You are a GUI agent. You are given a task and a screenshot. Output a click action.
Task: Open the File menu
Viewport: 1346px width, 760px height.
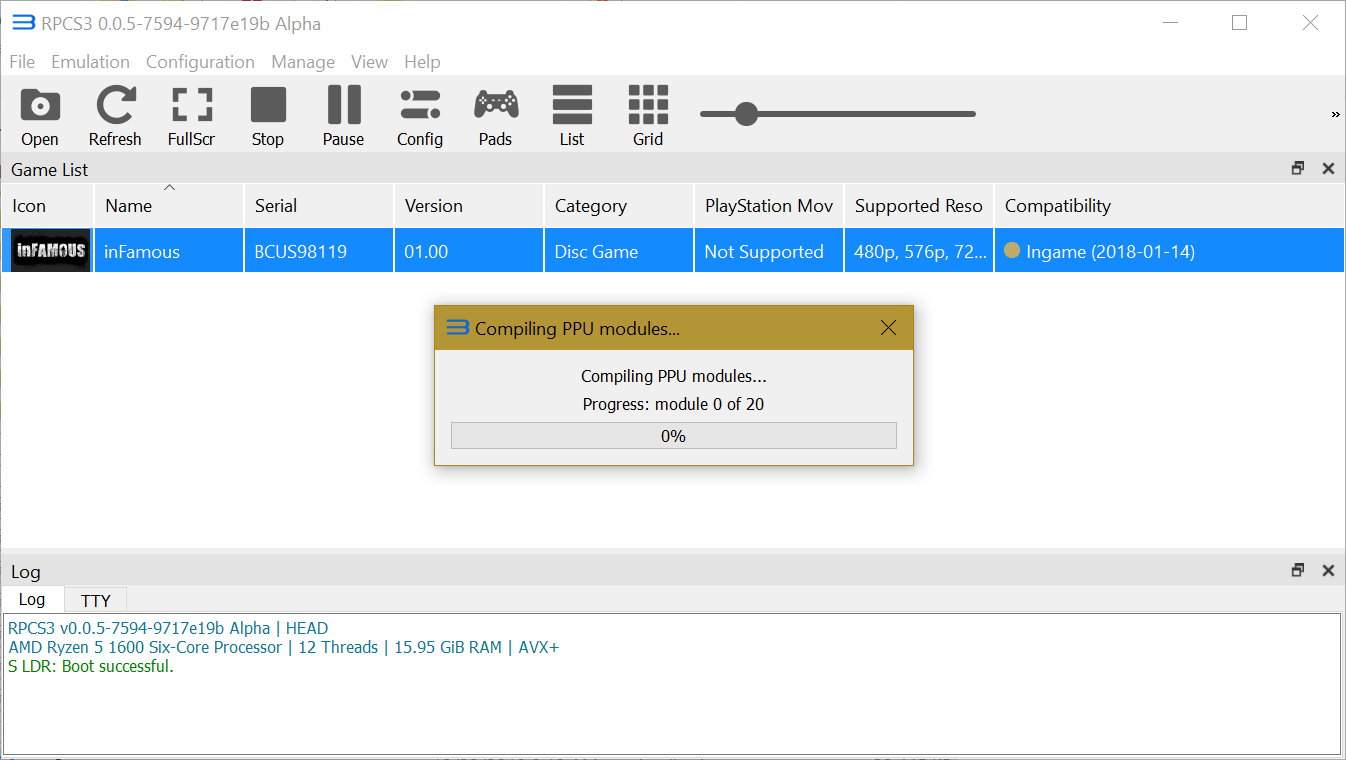pos(22,62)
